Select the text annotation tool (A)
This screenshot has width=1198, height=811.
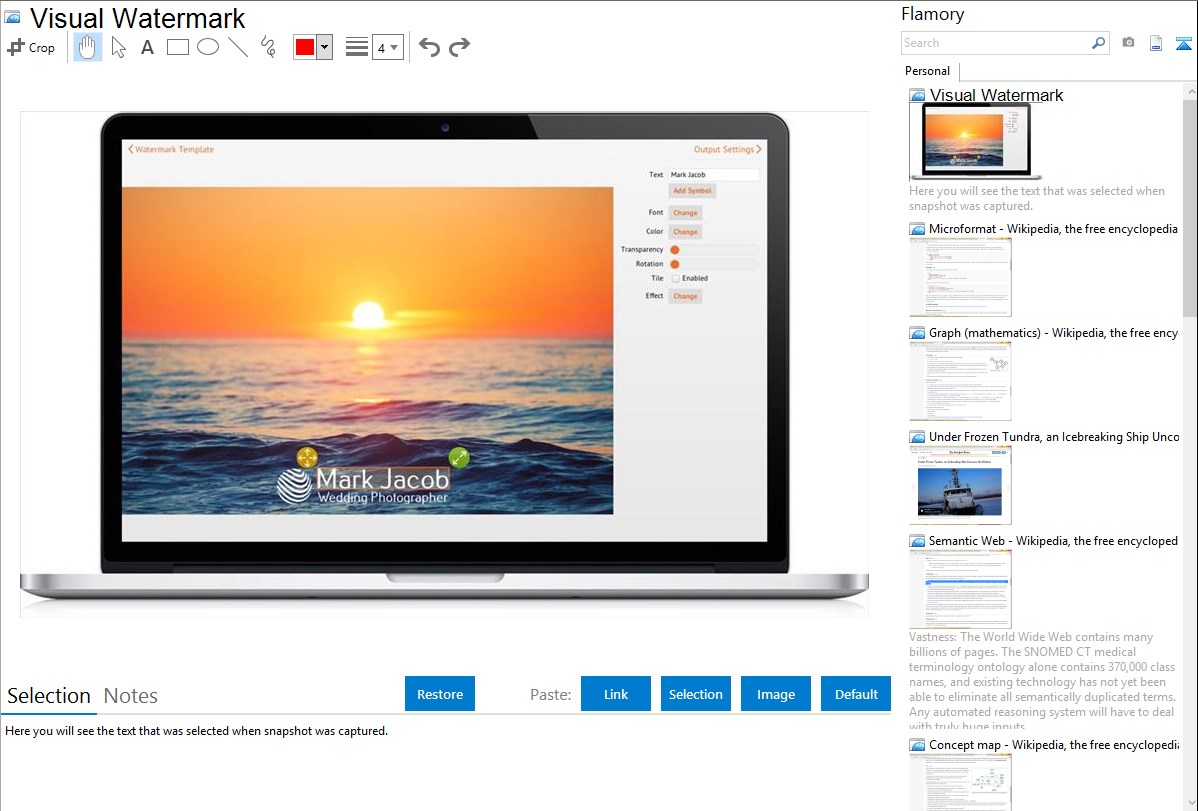(147, 47)
